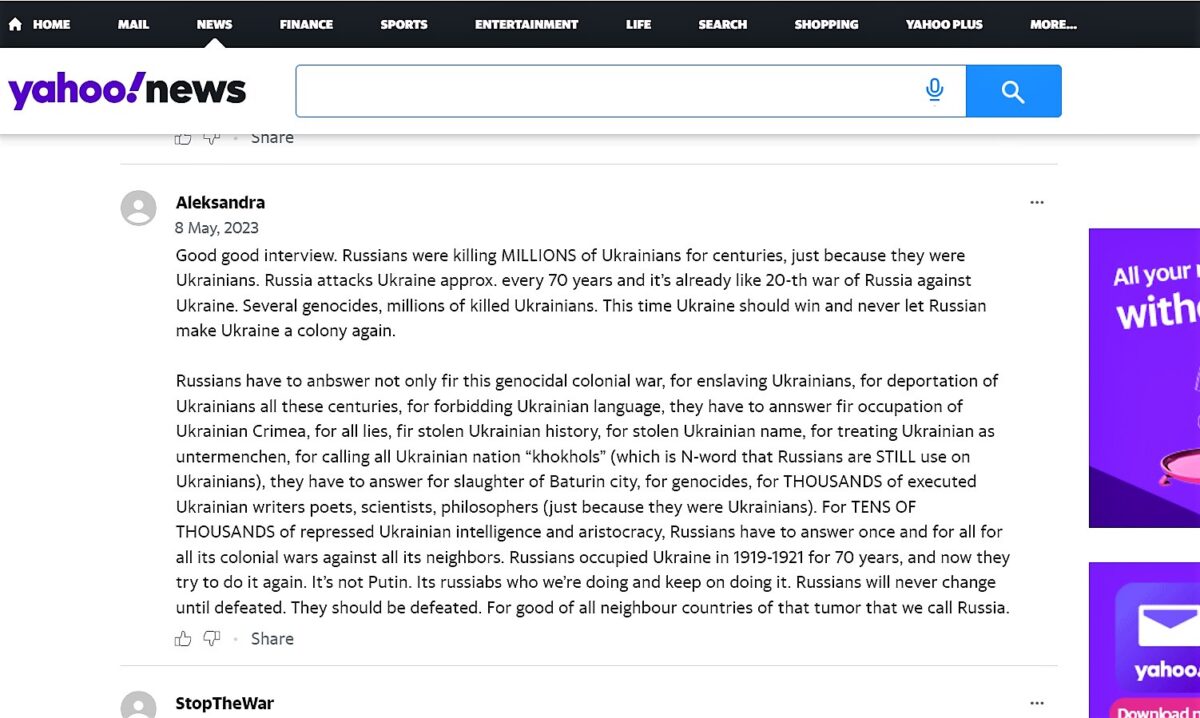Share Aleksandra's comment
Screen dimensions: 1200x718
[x=272, y=638]
